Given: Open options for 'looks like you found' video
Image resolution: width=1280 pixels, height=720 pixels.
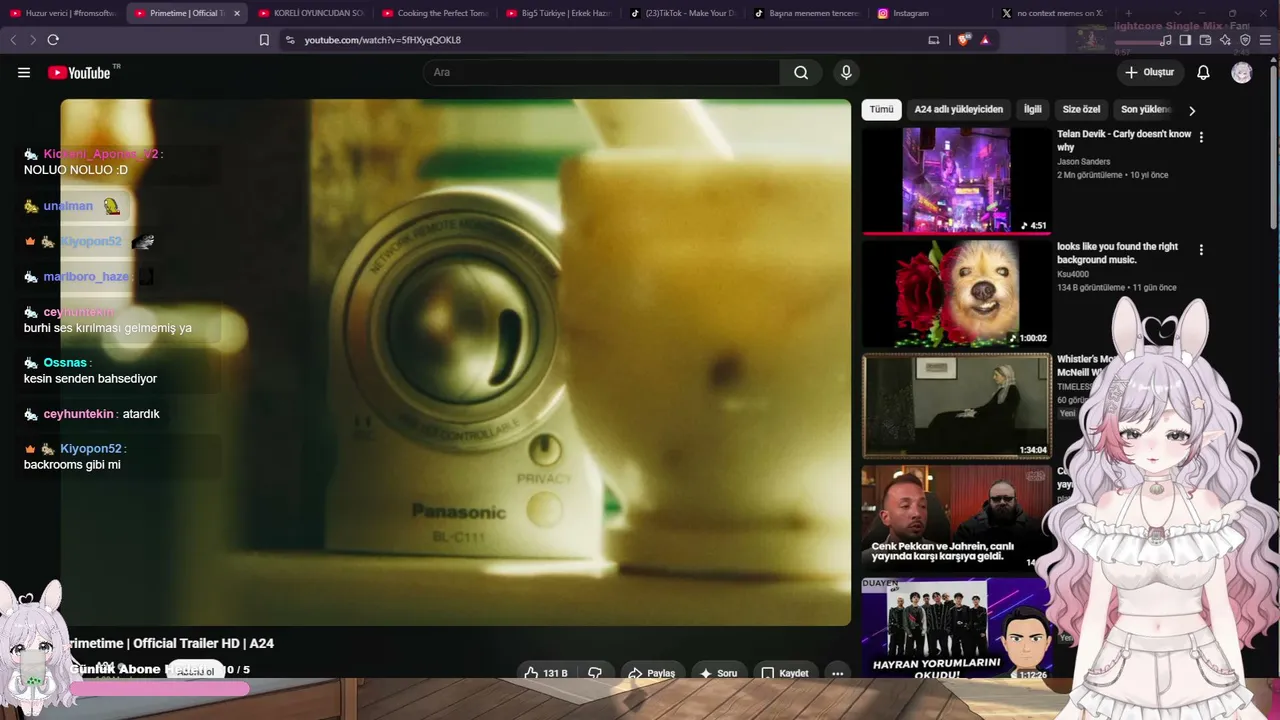Looking at the screenshot, I should [x=1201, y=250].
